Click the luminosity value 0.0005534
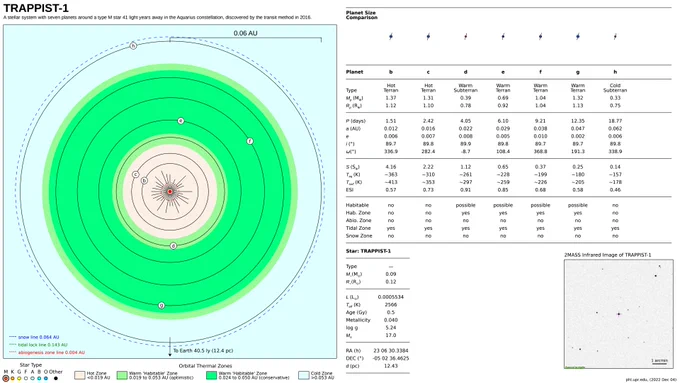 click(391, 297)
